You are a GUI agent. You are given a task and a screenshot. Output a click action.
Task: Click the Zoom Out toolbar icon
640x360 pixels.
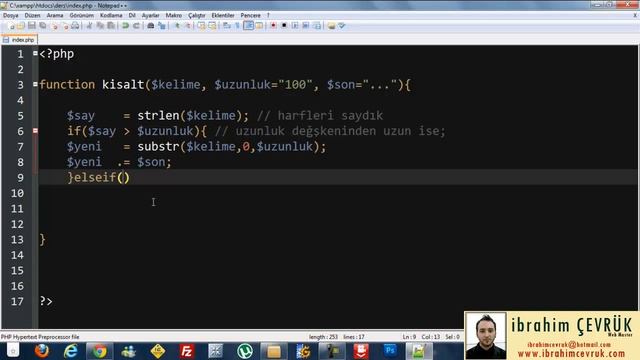point(188,26)
